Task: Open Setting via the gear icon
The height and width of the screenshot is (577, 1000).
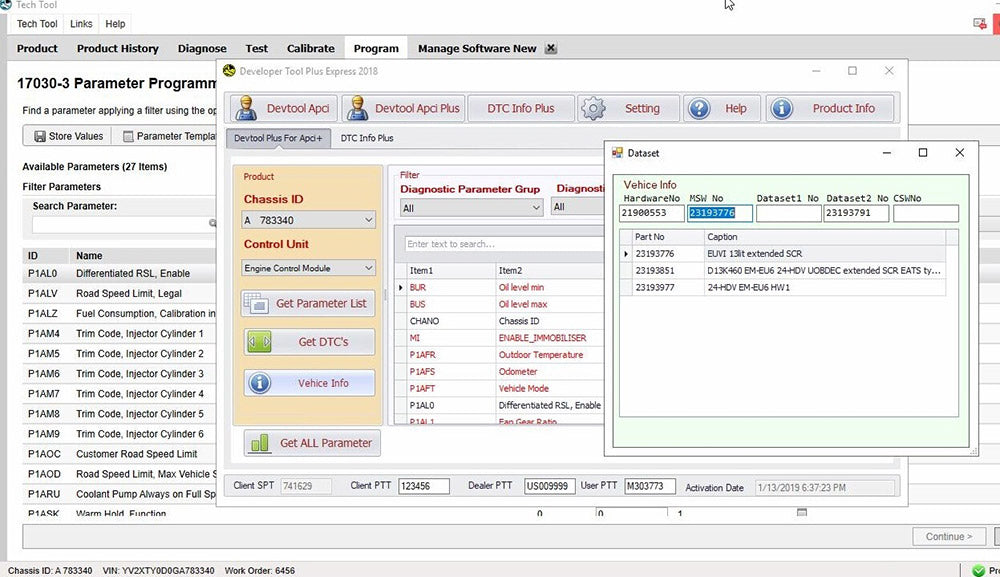Action: click(593, 108)
